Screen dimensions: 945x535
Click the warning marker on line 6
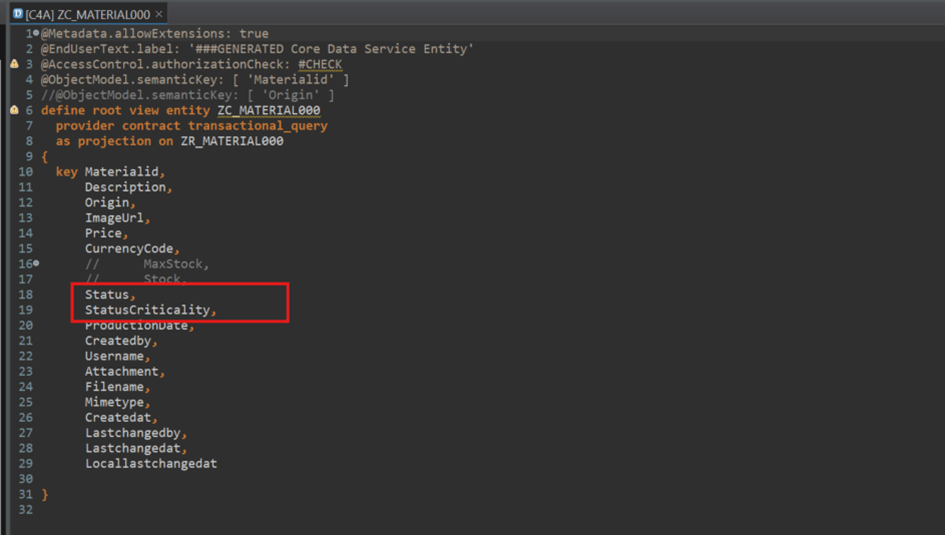point(14,110)
